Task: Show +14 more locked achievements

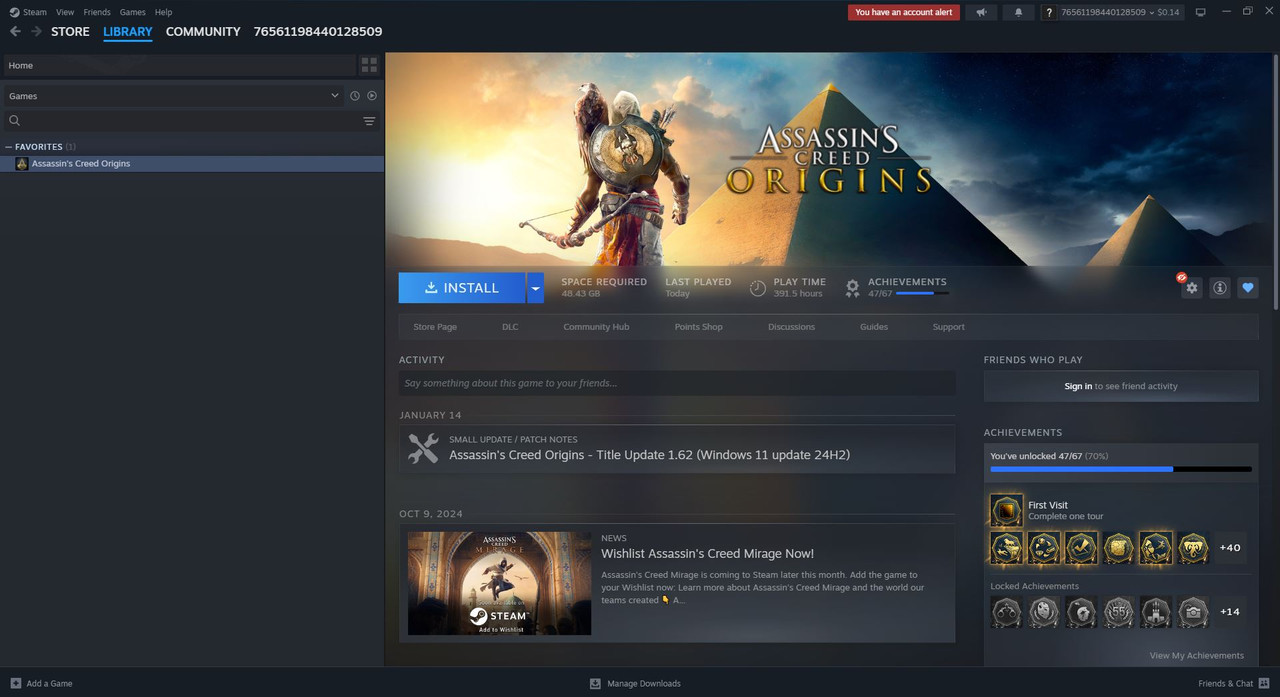Action: tap(1230, 612)
